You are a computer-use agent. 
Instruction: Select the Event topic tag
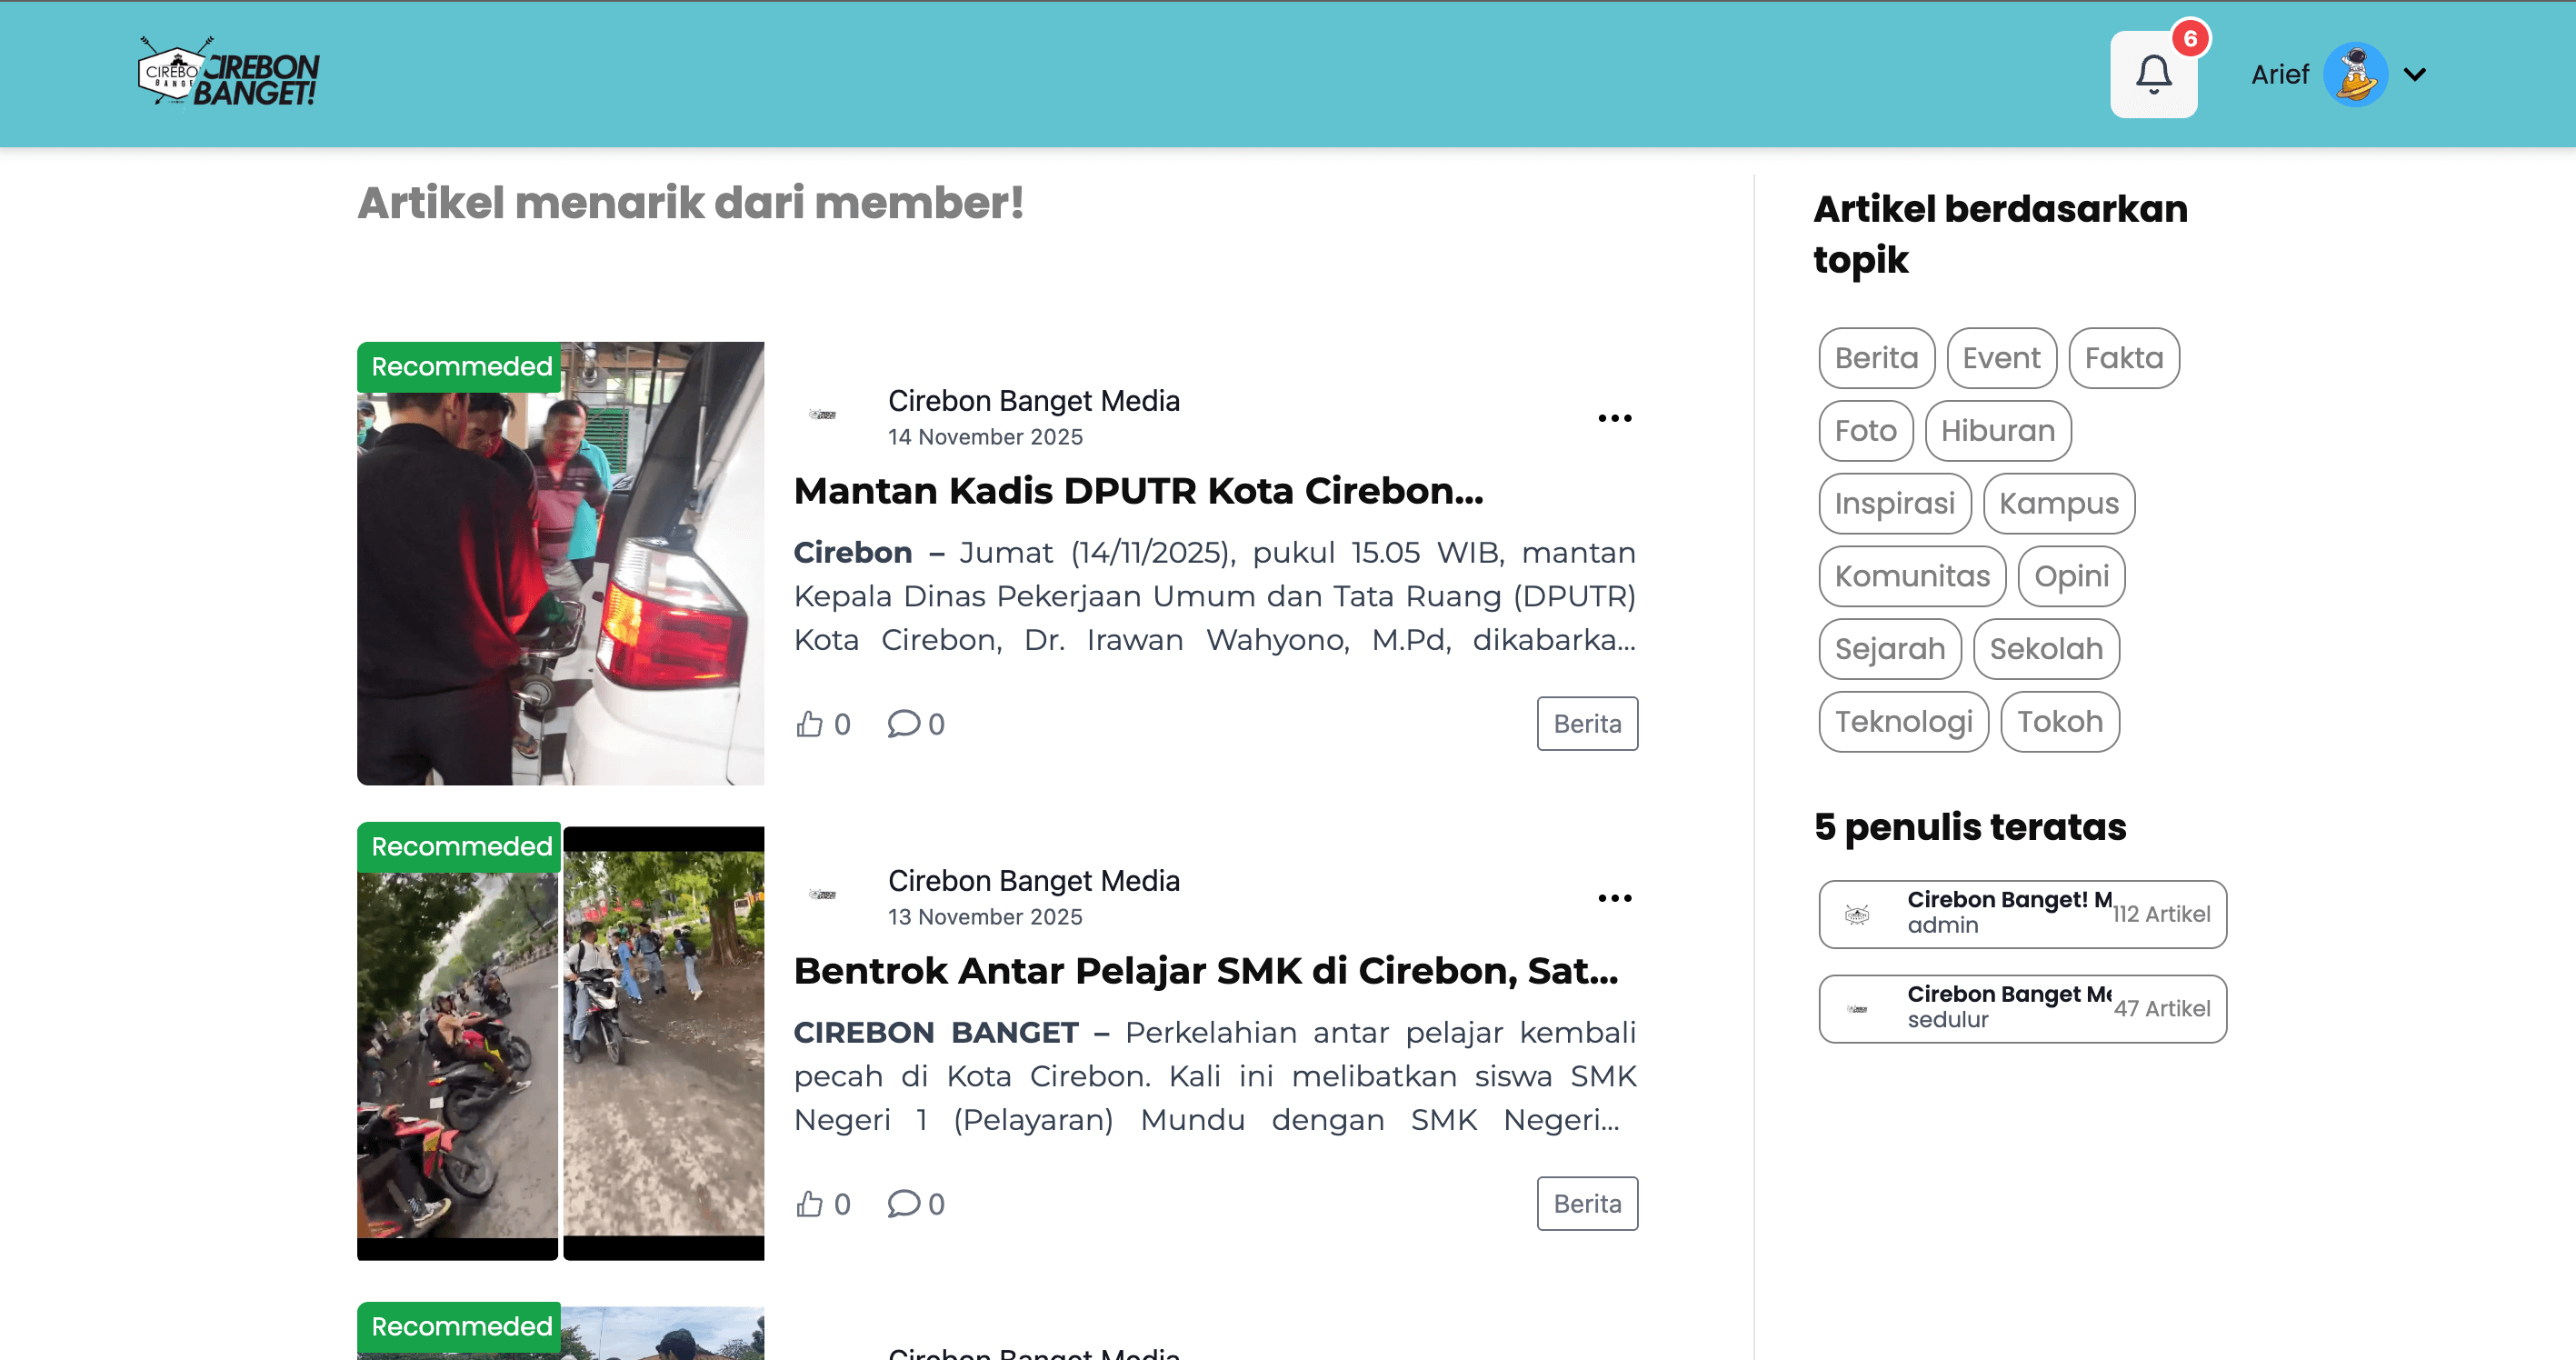tap(2001, 358)
